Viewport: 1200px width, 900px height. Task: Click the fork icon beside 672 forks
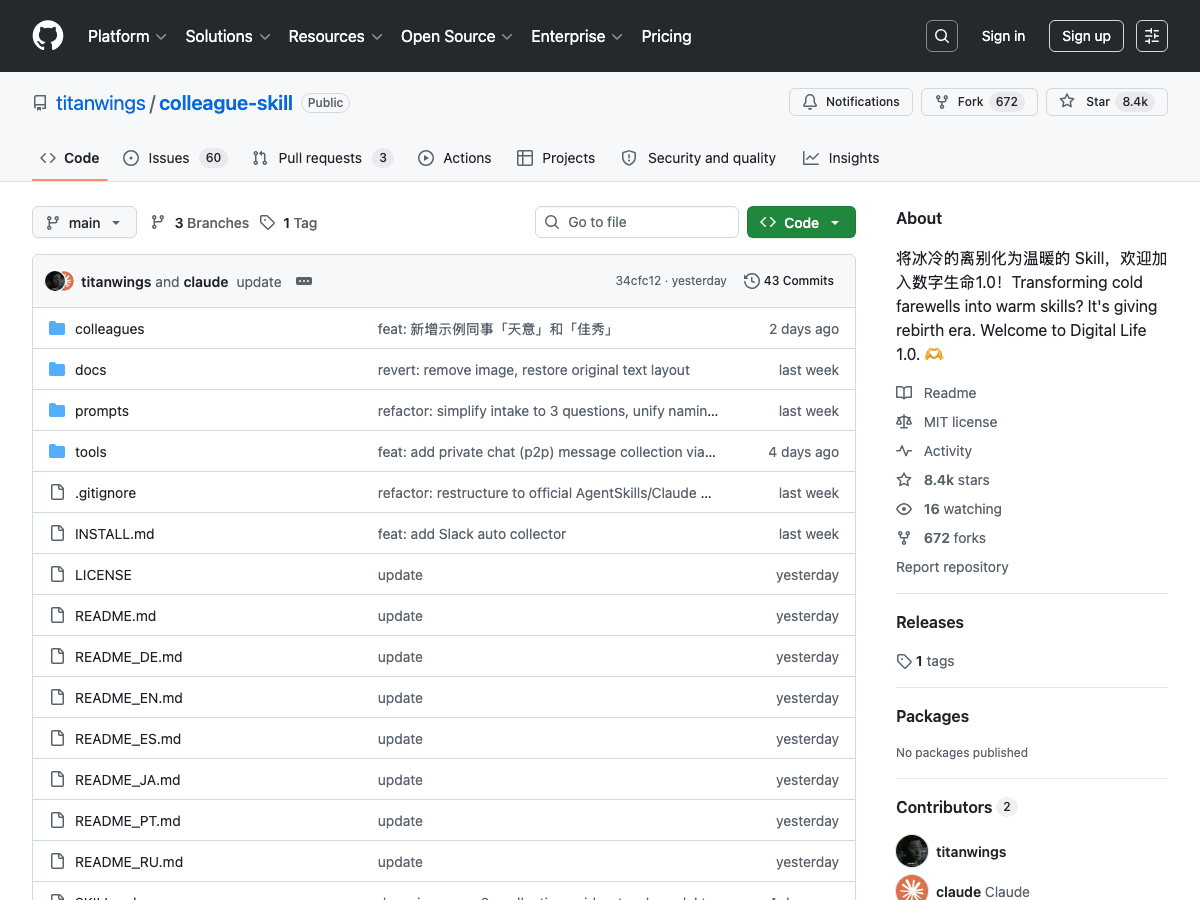tap(904, 538)
